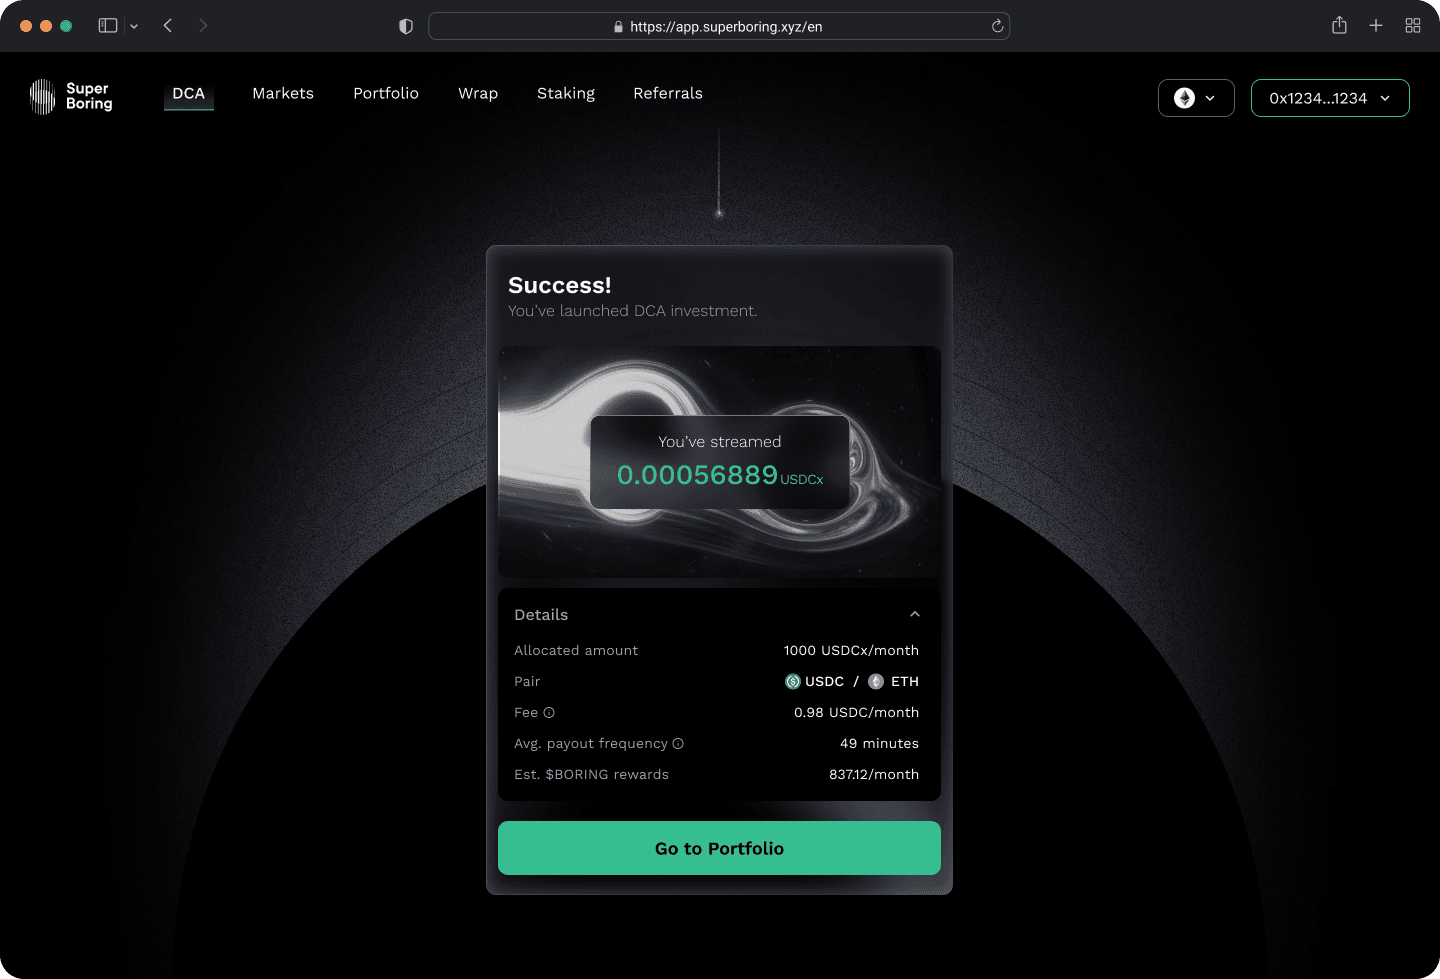Click the USDC token icon in Pair

click(793, 682)
